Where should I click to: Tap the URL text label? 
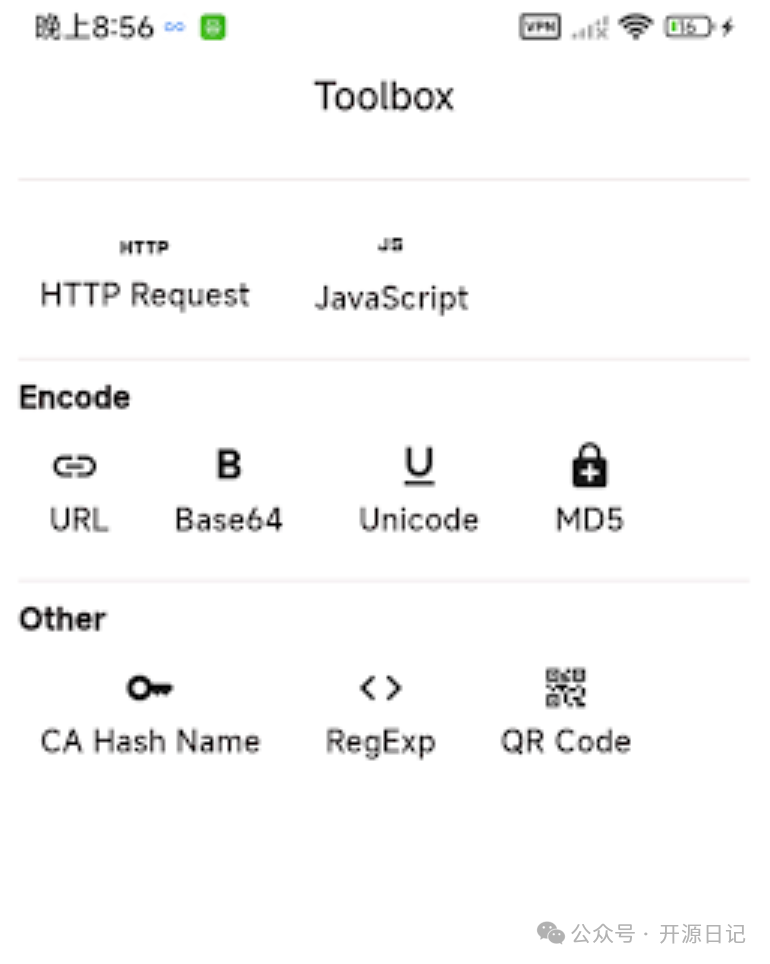pos(78,520)
